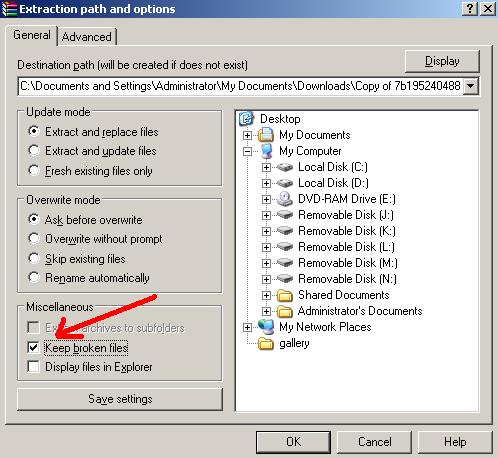Click the title bar question mark help icon
This screenshot has width=498, height=458.
(x=470, y=9)
